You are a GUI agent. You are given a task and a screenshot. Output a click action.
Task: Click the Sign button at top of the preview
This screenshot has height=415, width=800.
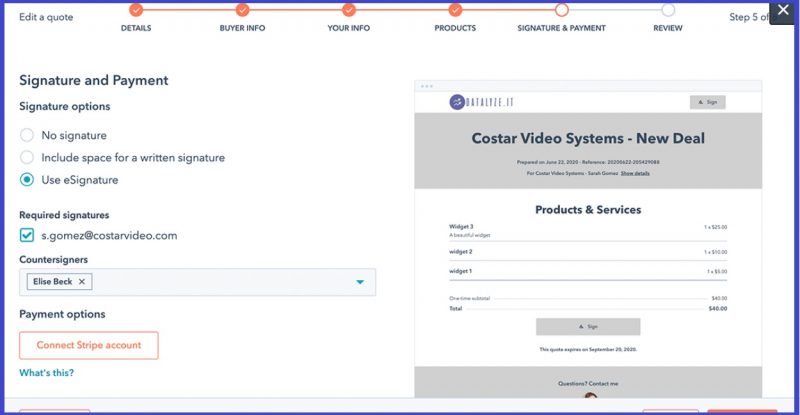click(708, 102)
